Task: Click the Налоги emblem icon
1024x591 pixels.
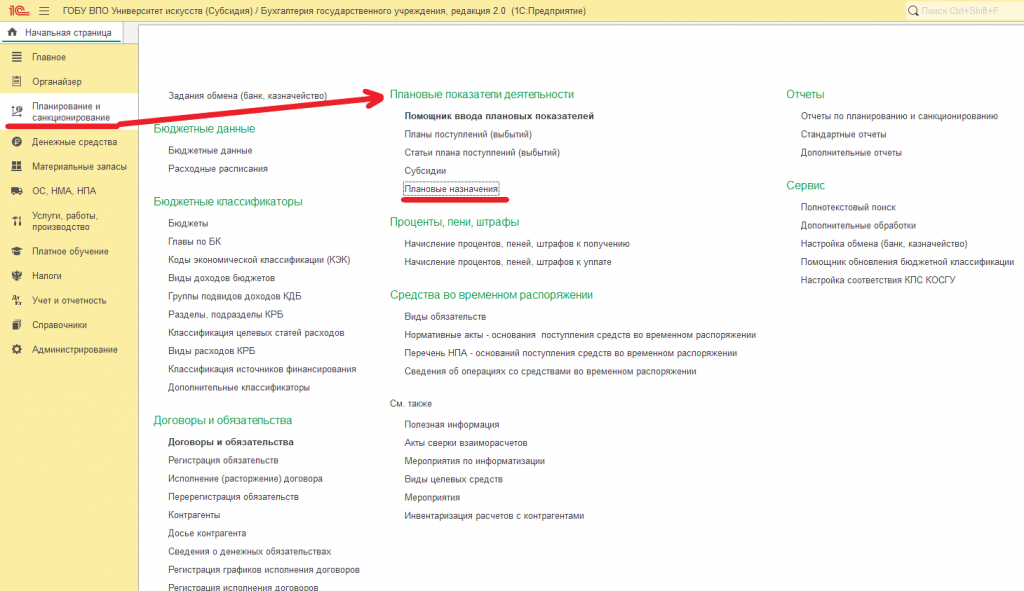Action: point(17,276)
